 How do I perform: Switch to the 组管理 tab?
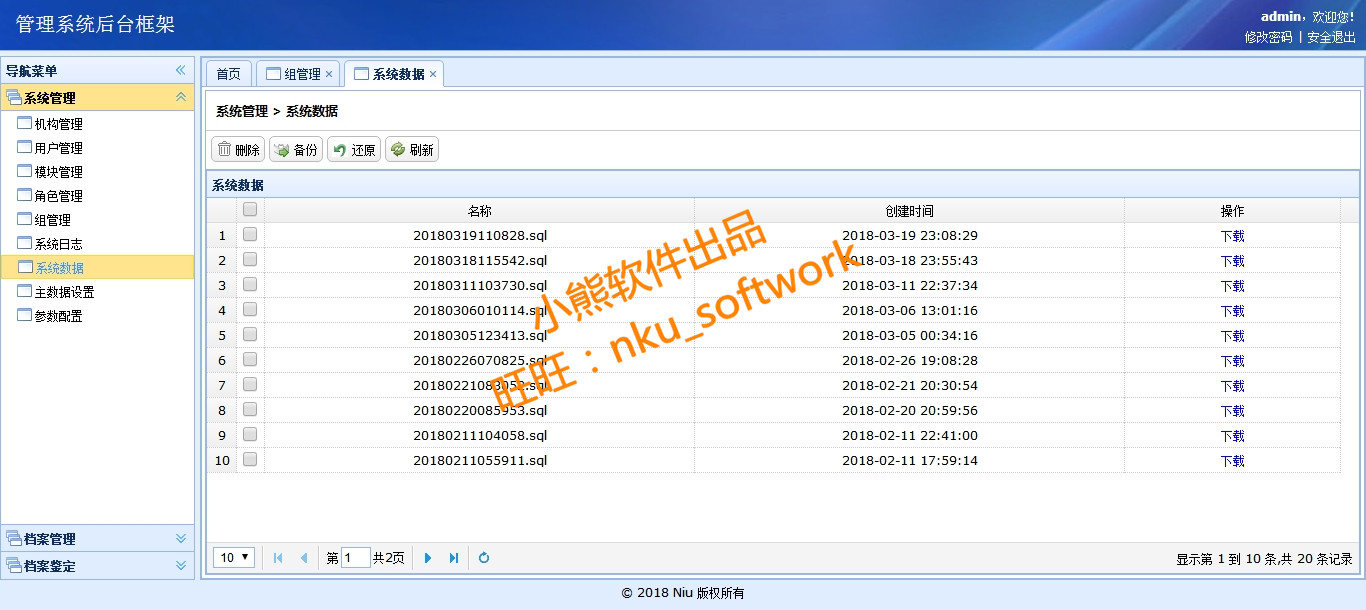[294, 74]
